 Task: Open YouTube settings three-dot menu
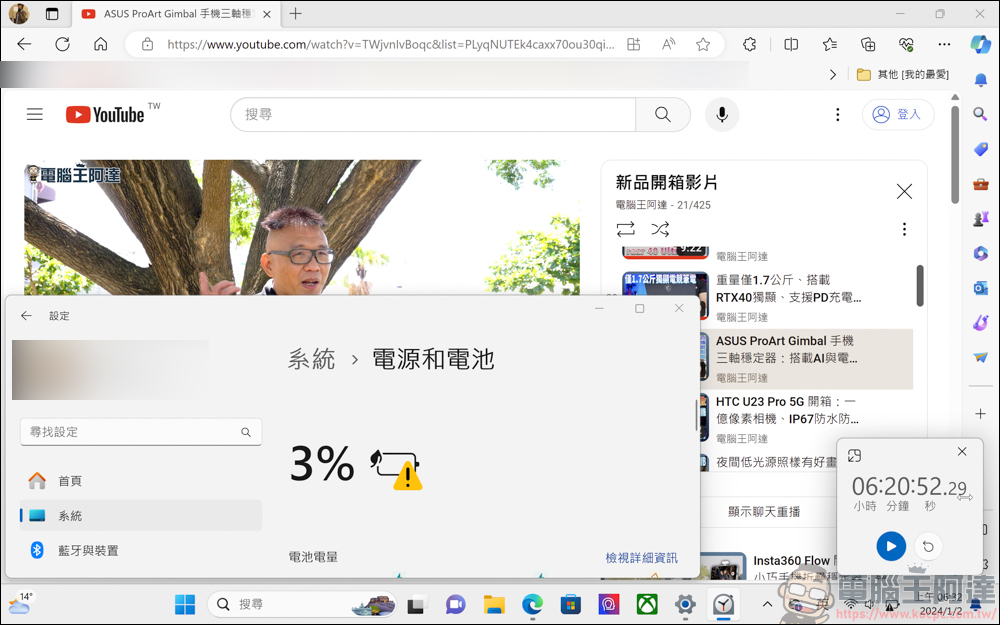pyautogui.click(x=838, y=115)
